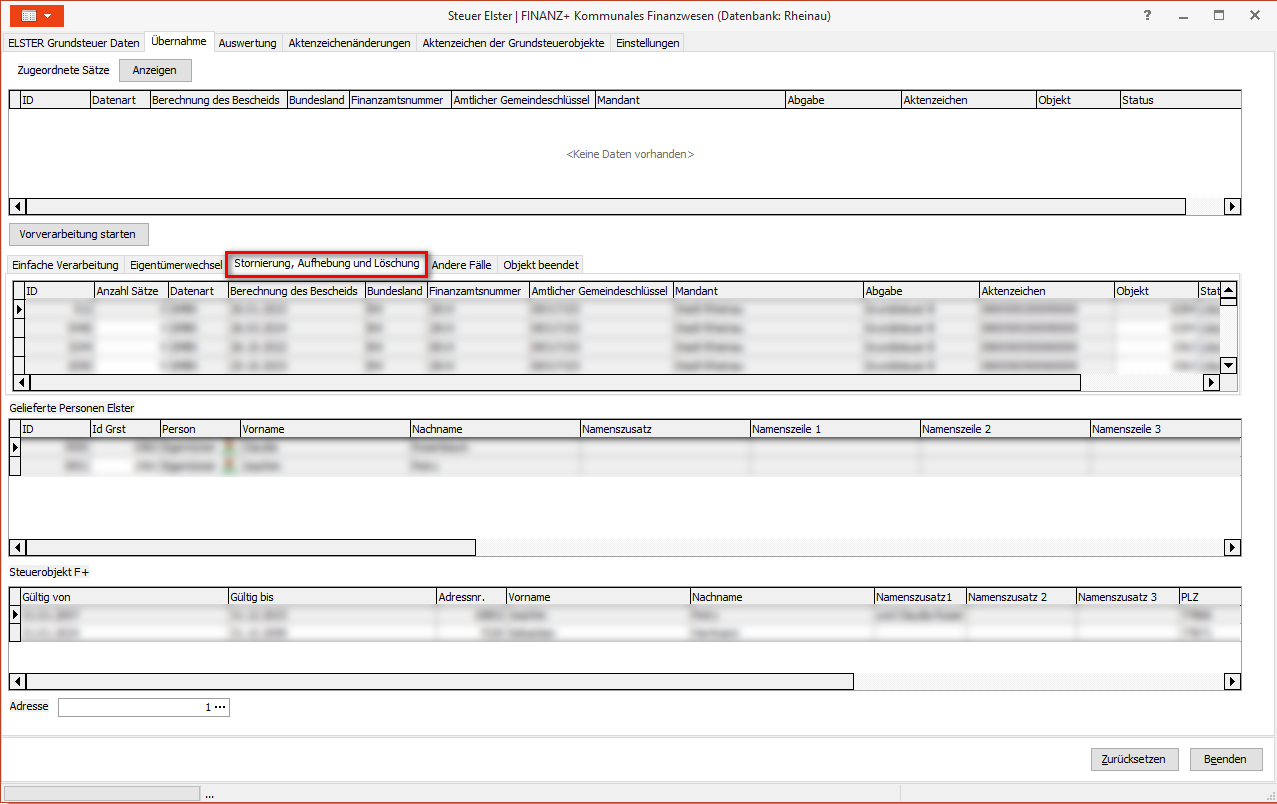Select Stornierung, Aufhebung und Löschung sub-tab
The image size is (1277, 804).
[x=327, y=264]
